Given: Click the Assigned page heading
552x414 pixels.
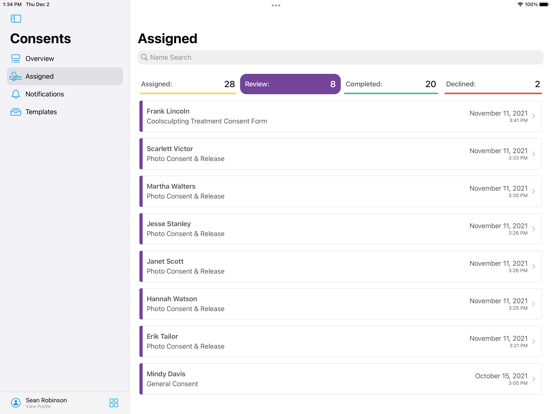Looking at the screenshot, I should coord(168,38).
